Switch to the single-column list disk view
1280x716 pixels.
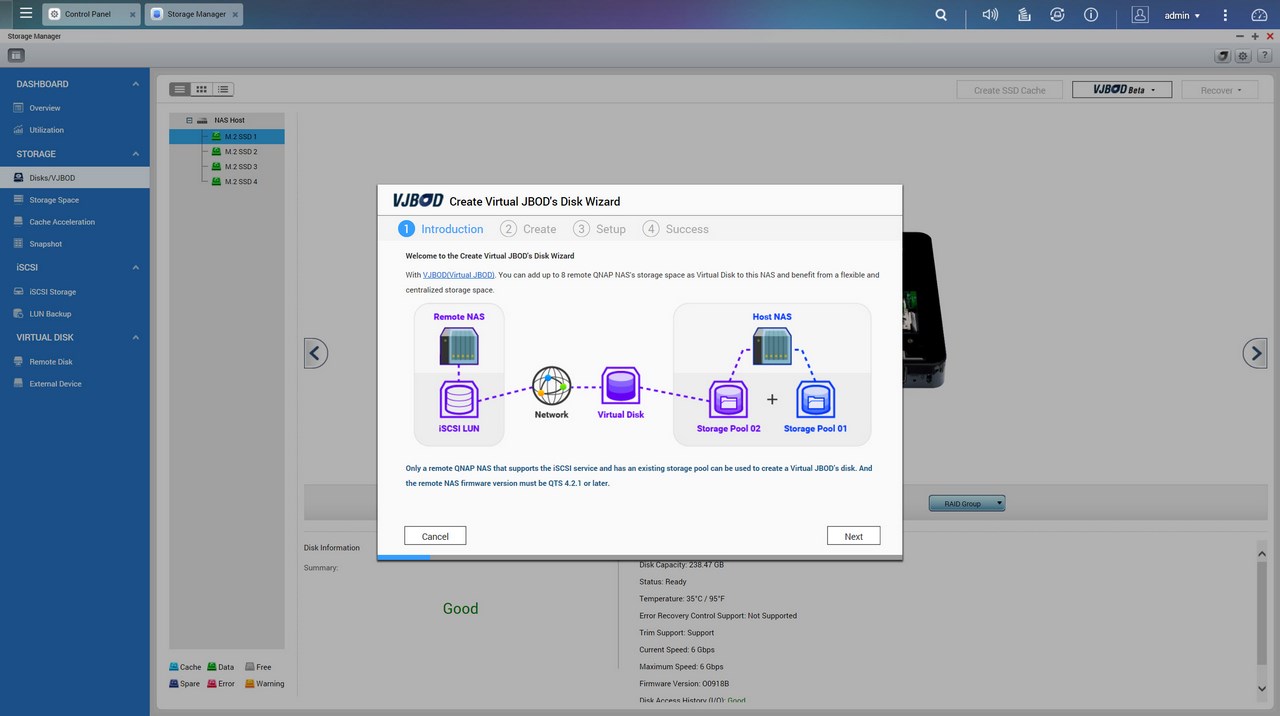180,89
